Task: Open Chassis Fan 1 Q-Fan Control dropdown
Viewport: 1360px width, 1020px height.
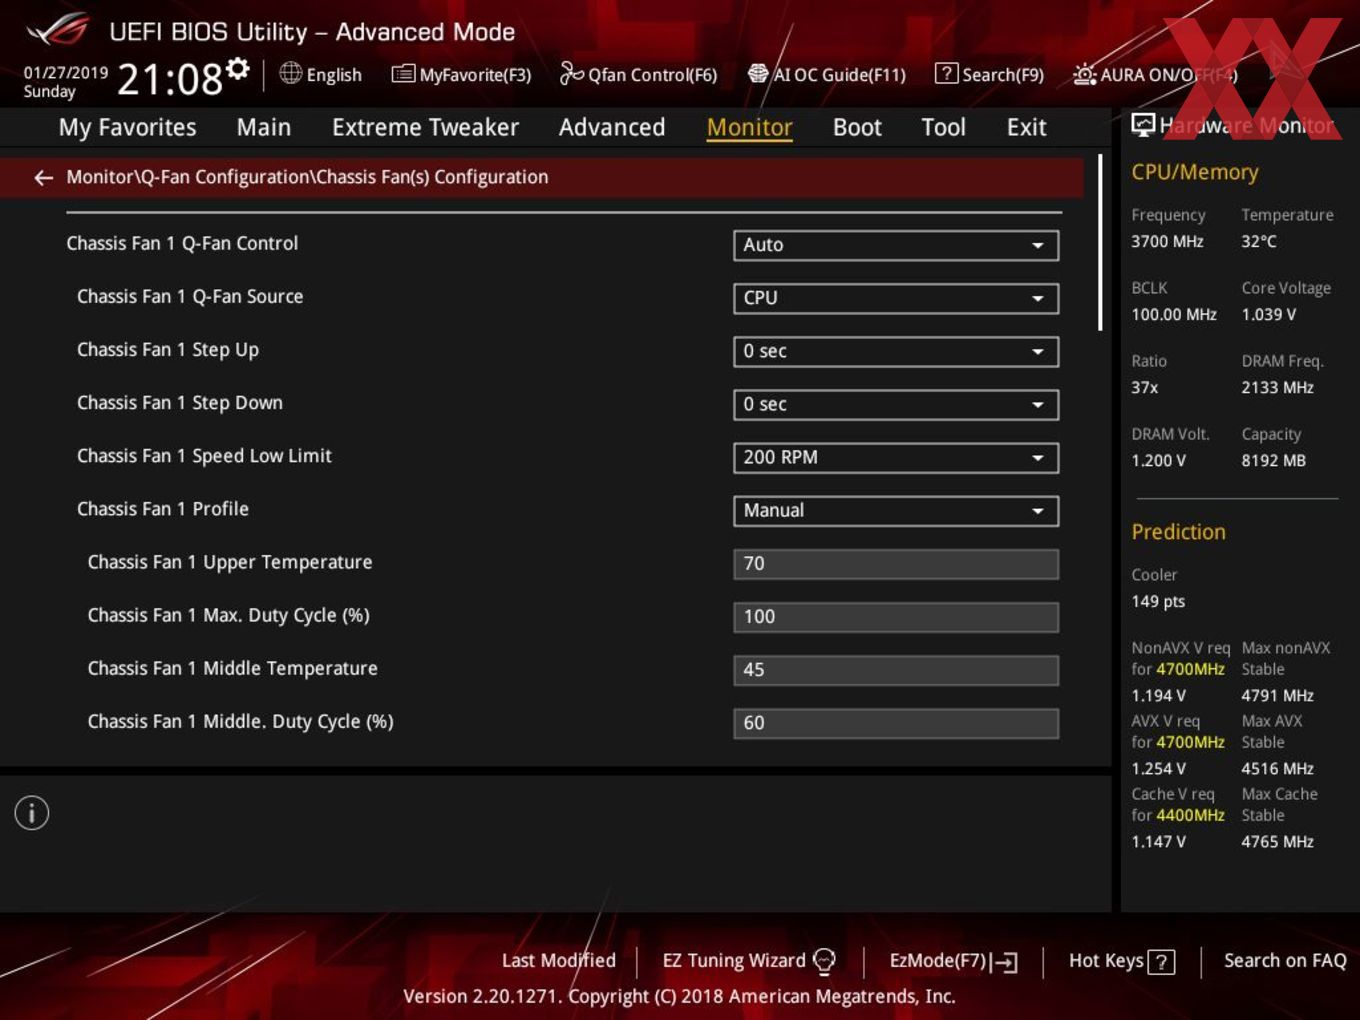Action: point(896,245)
